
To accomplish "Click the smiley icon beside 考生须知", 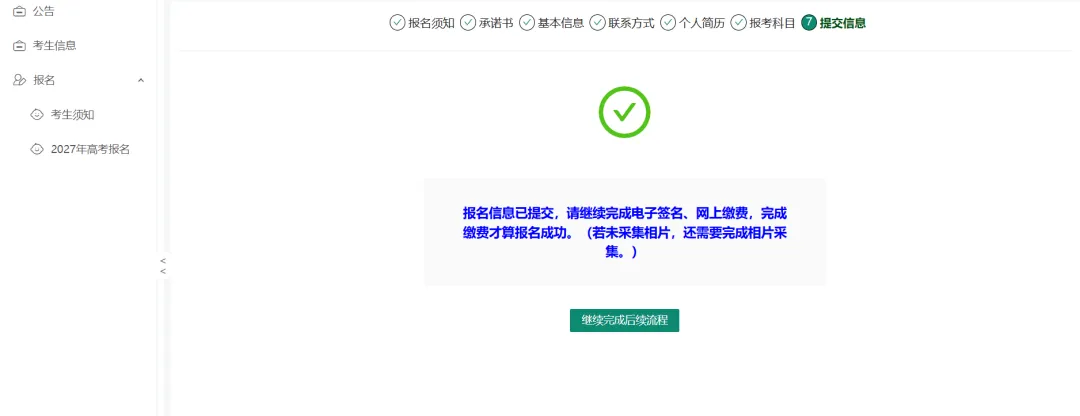I will coord(37,114).
